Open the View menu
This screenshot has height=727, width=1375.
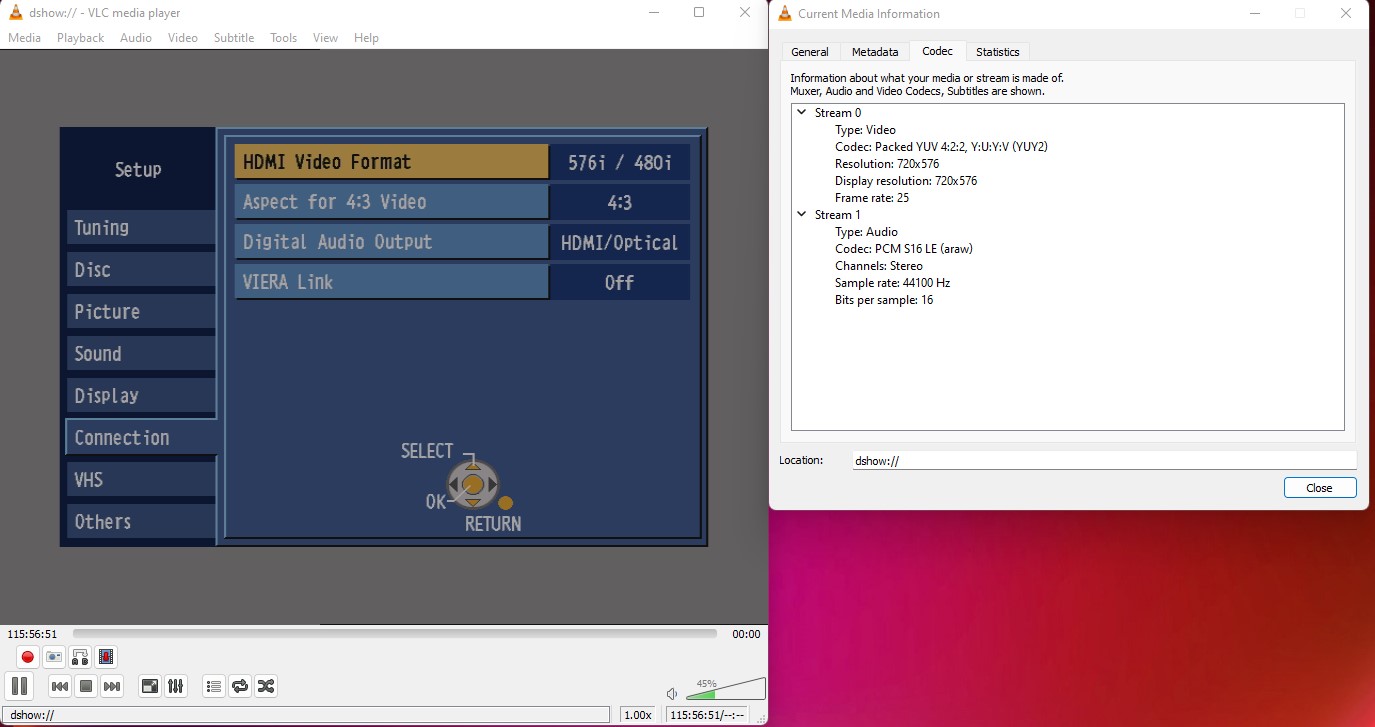click(x=326, y=38)
